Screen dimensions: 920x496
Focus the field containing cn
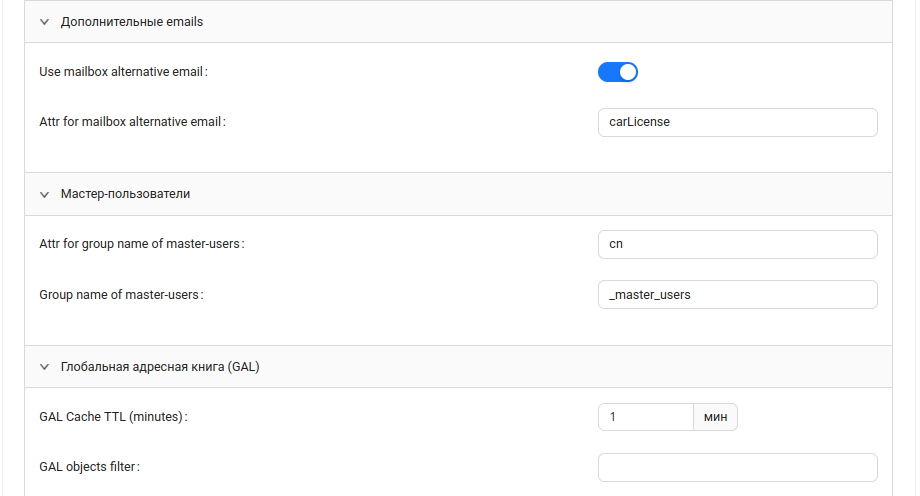click(737, 244)
